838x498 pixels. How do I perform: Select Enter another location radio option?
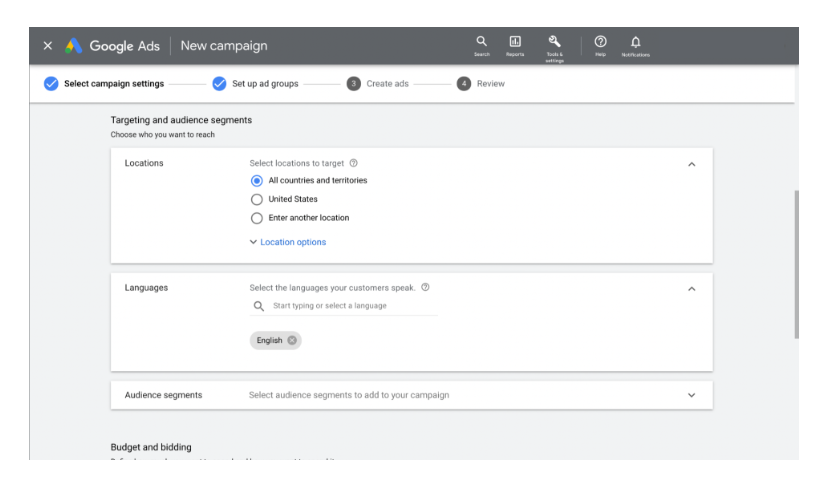[257, 218]
